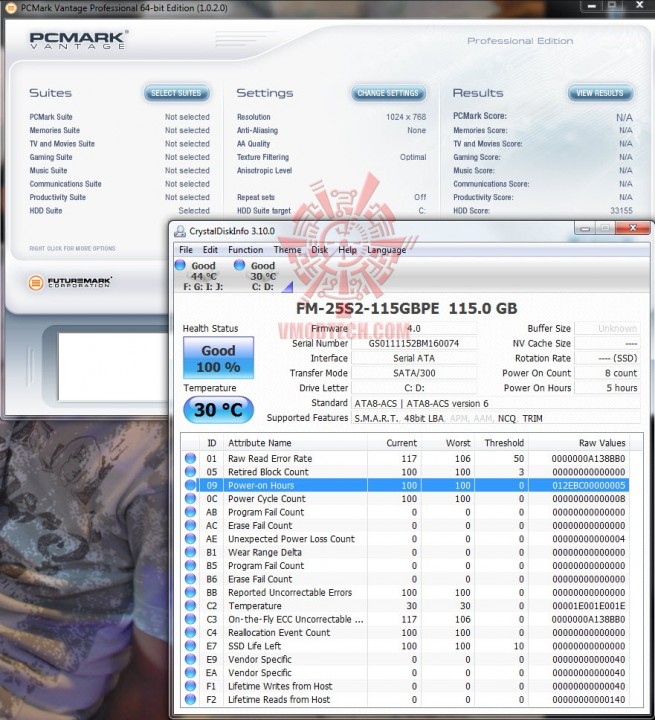
Task: Click the FM-25S2-115GBPE 115.0 GB drive title
Action: point(407,308)
